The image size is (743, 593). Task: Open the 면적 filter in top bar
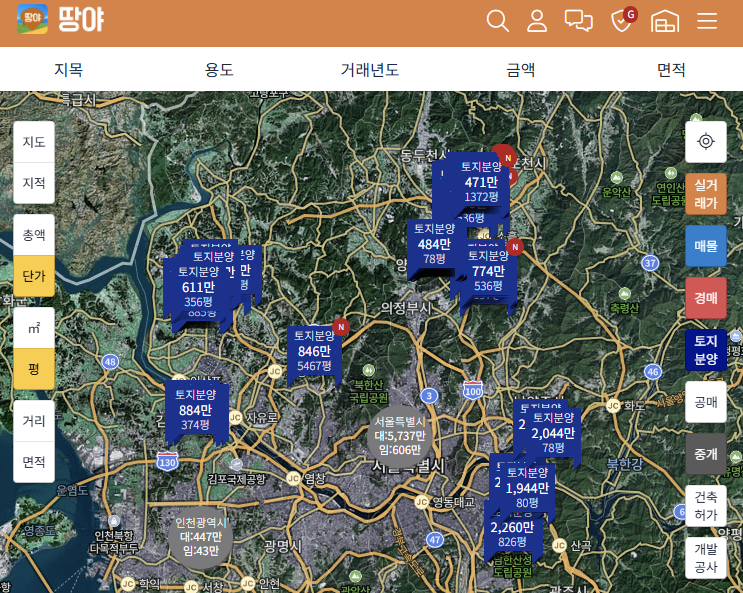(x=671, y=70)
